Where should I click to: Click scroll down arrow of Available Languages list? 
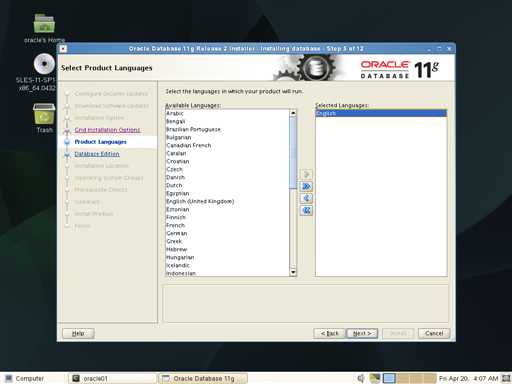point(293,272)
